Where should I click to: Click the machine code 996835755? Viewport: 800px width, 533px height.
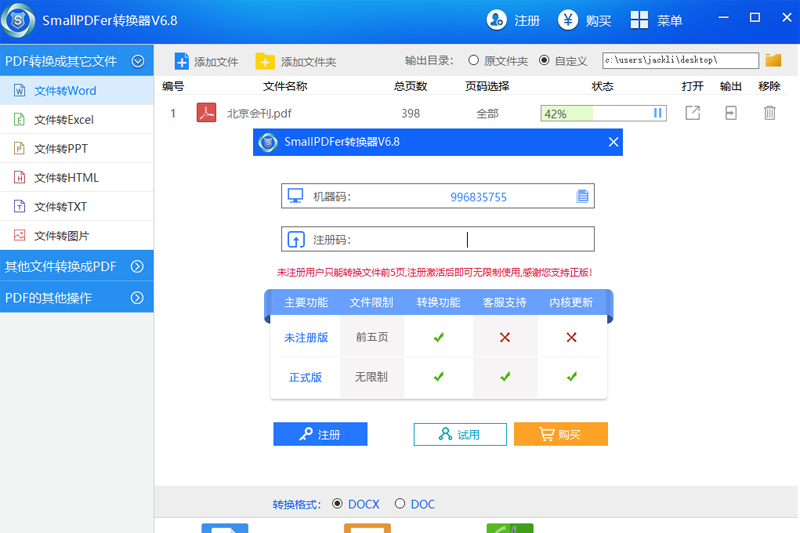[x=478, y=197]
